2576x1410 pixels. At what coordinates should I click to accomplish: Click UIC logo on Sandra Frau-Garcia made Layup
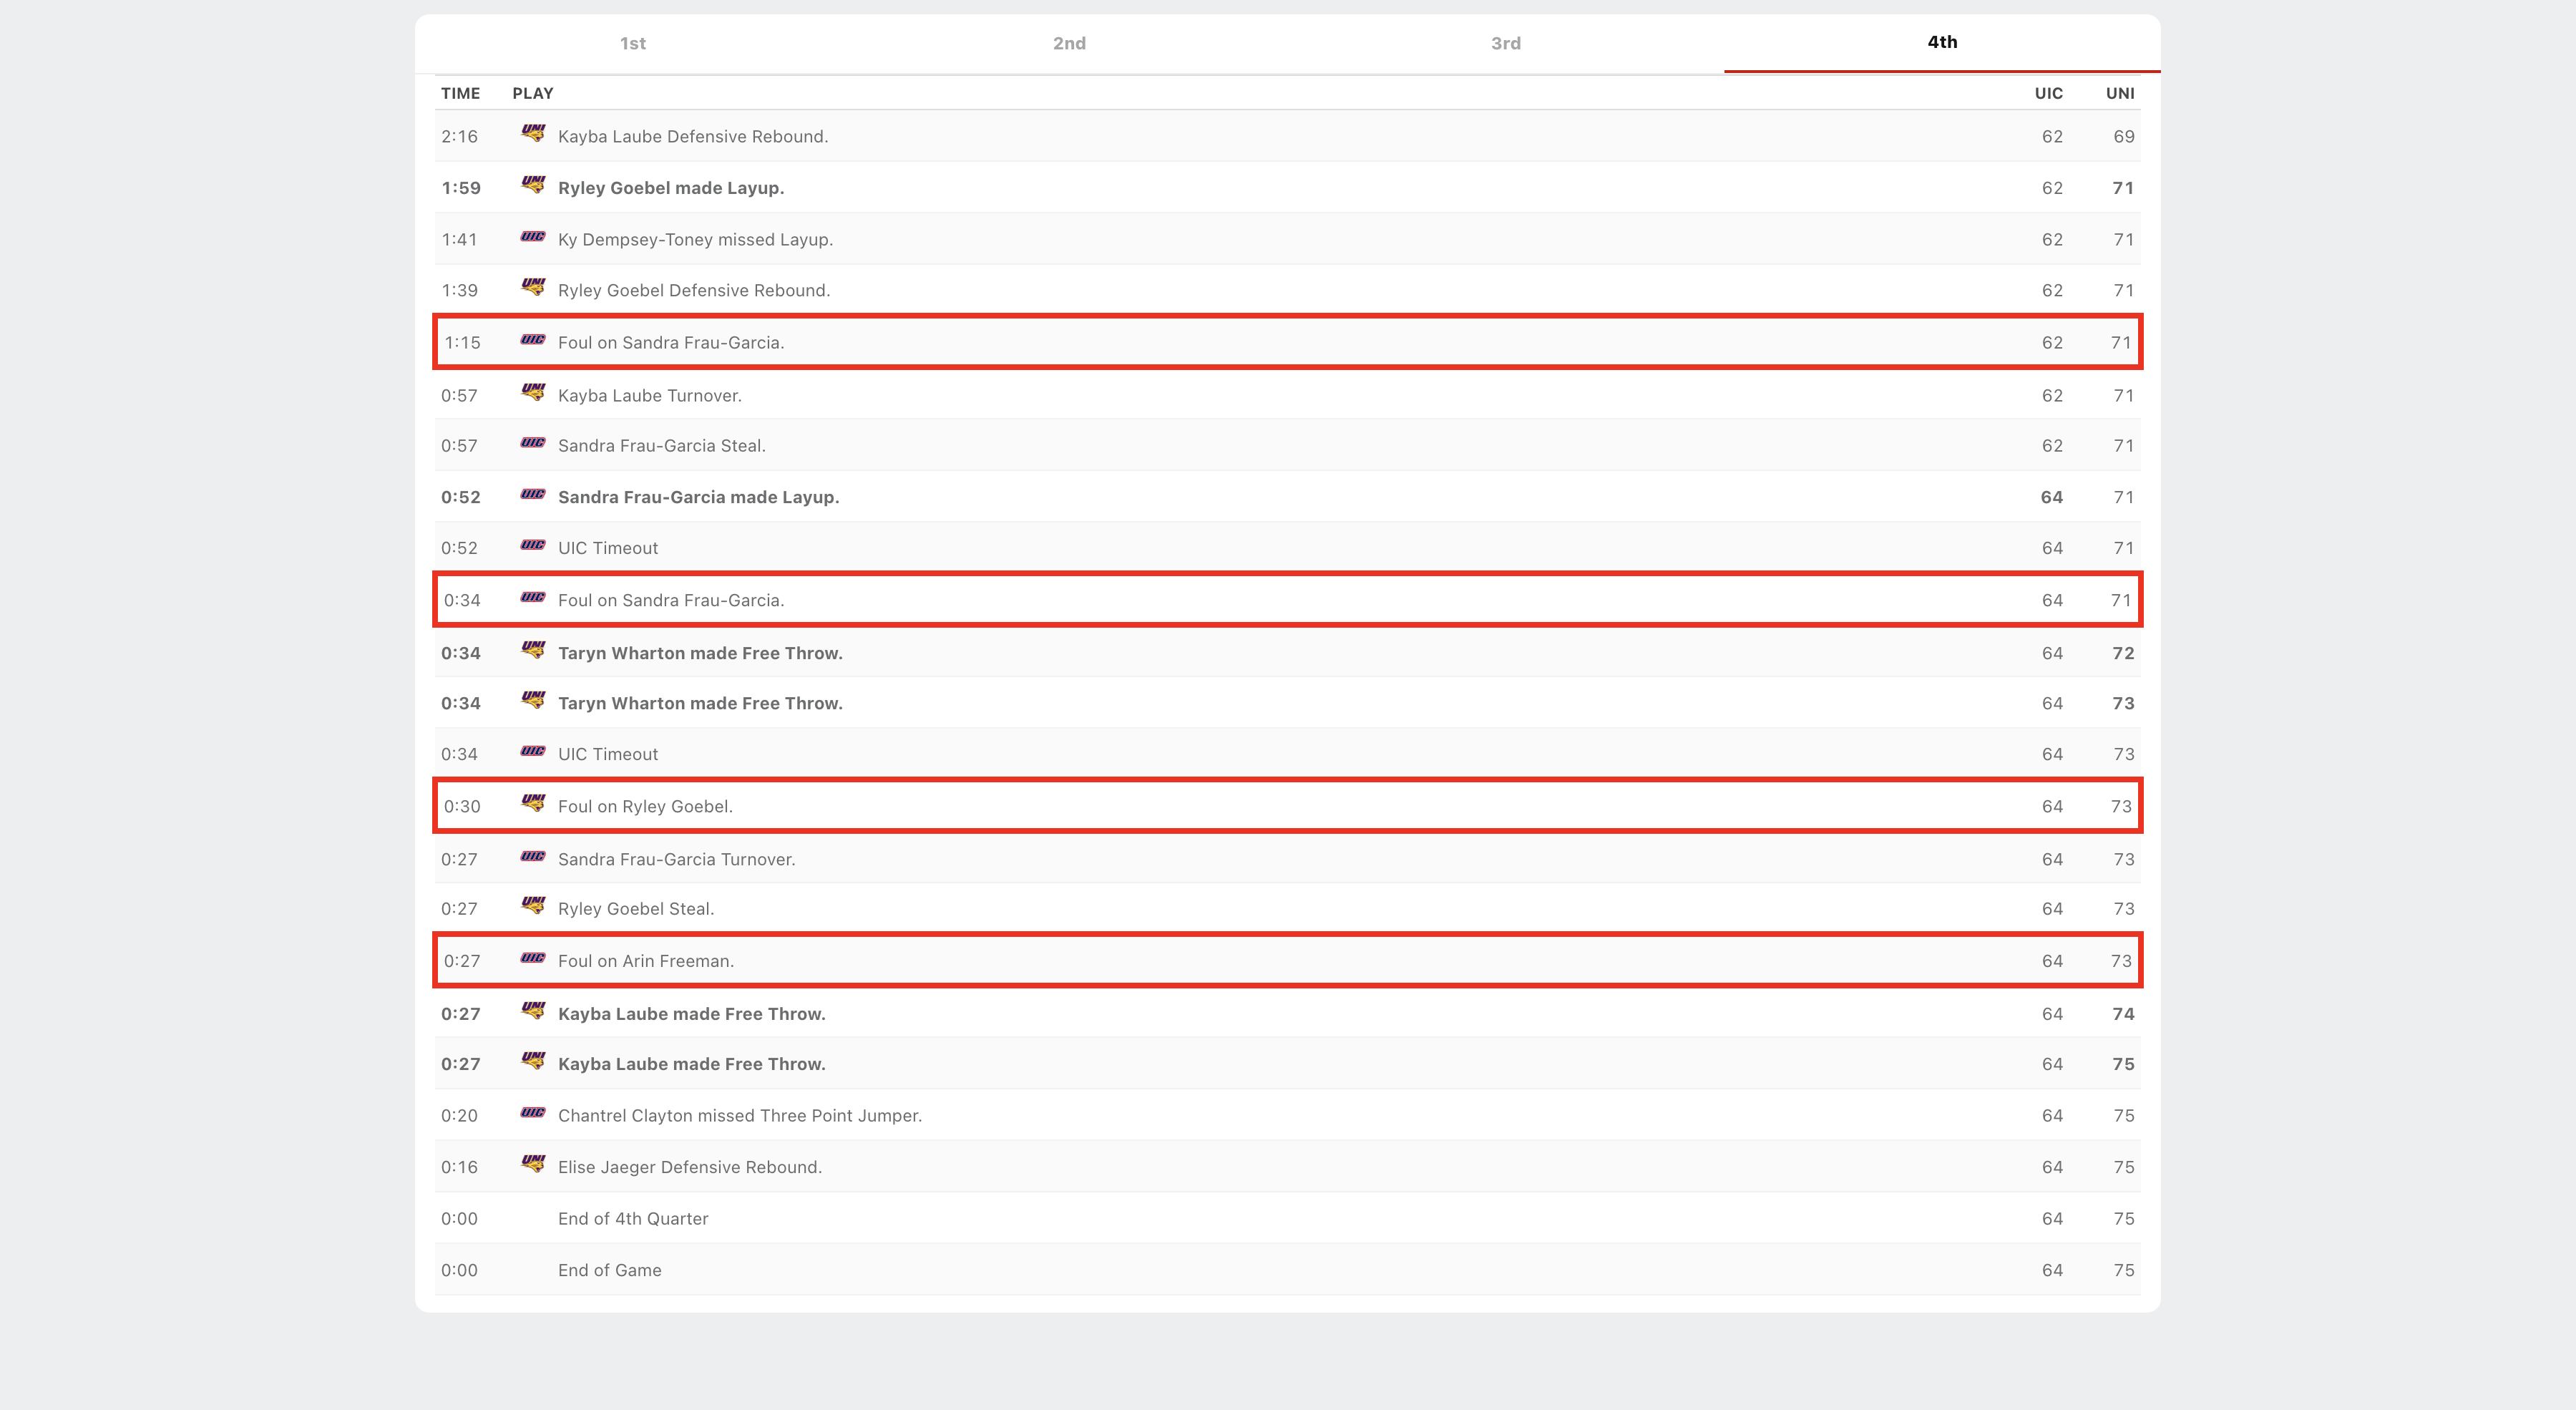click(533, 494)
